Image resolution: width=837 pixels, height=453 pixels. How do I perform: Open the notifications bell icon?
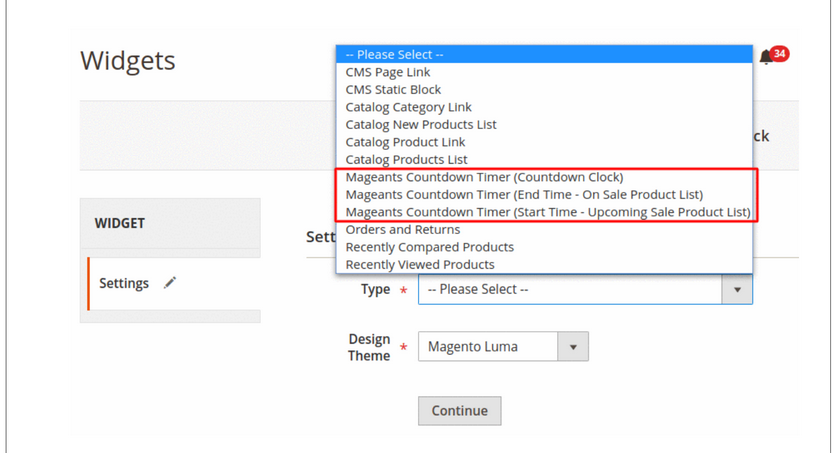tap(765, 57)
